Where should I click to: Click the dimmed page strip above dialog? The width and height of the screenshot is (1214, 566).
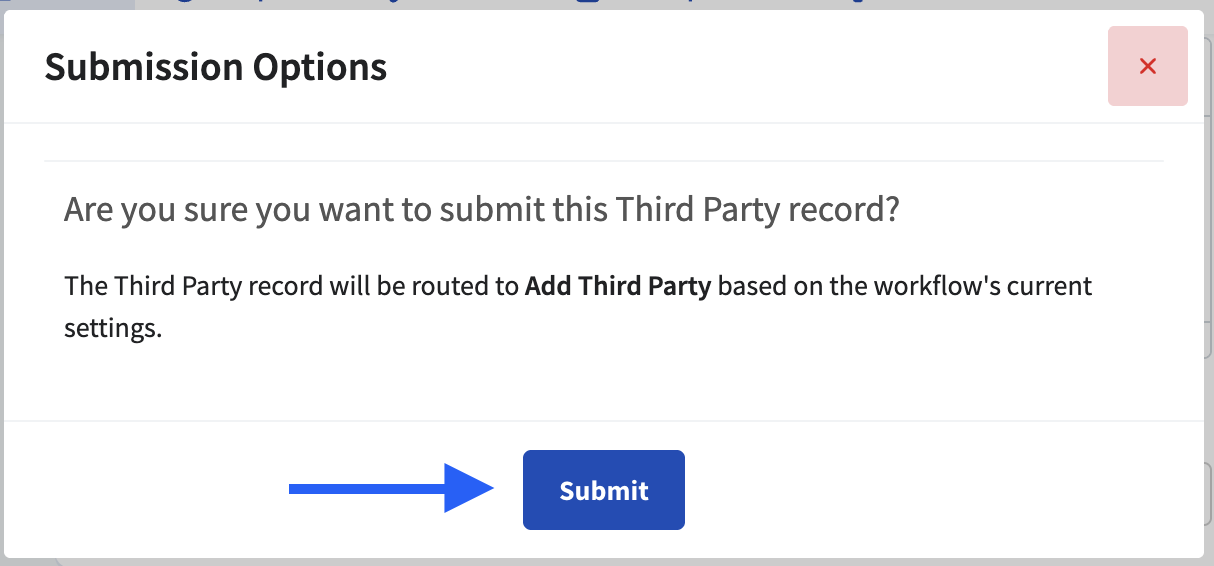600,4
